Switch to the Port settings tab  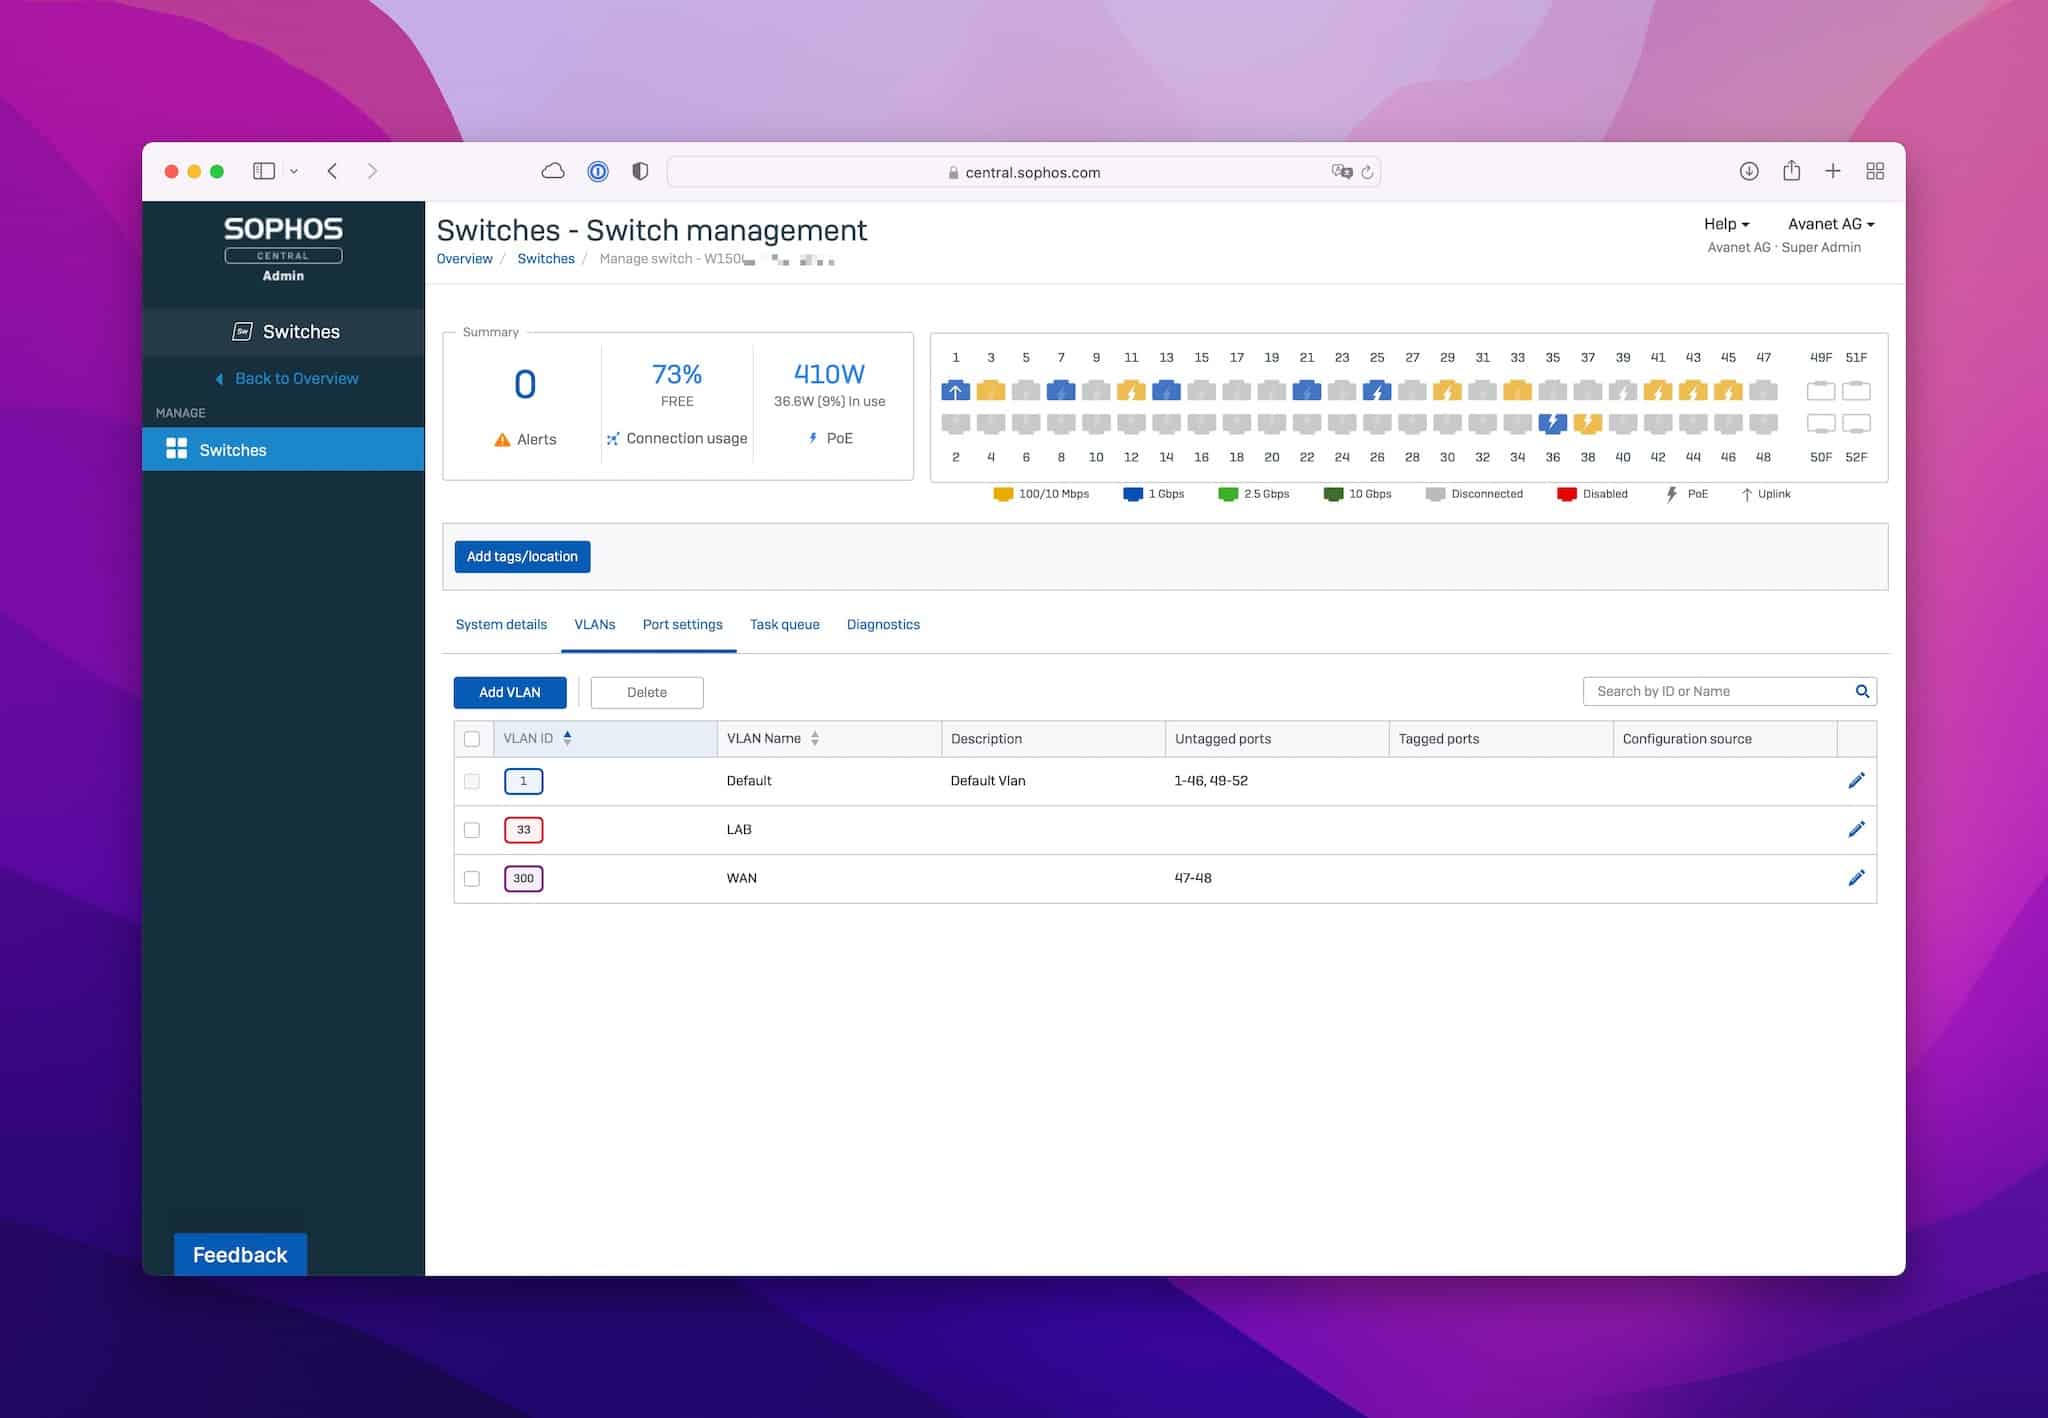pyautogui.click(x=682, y=624)
